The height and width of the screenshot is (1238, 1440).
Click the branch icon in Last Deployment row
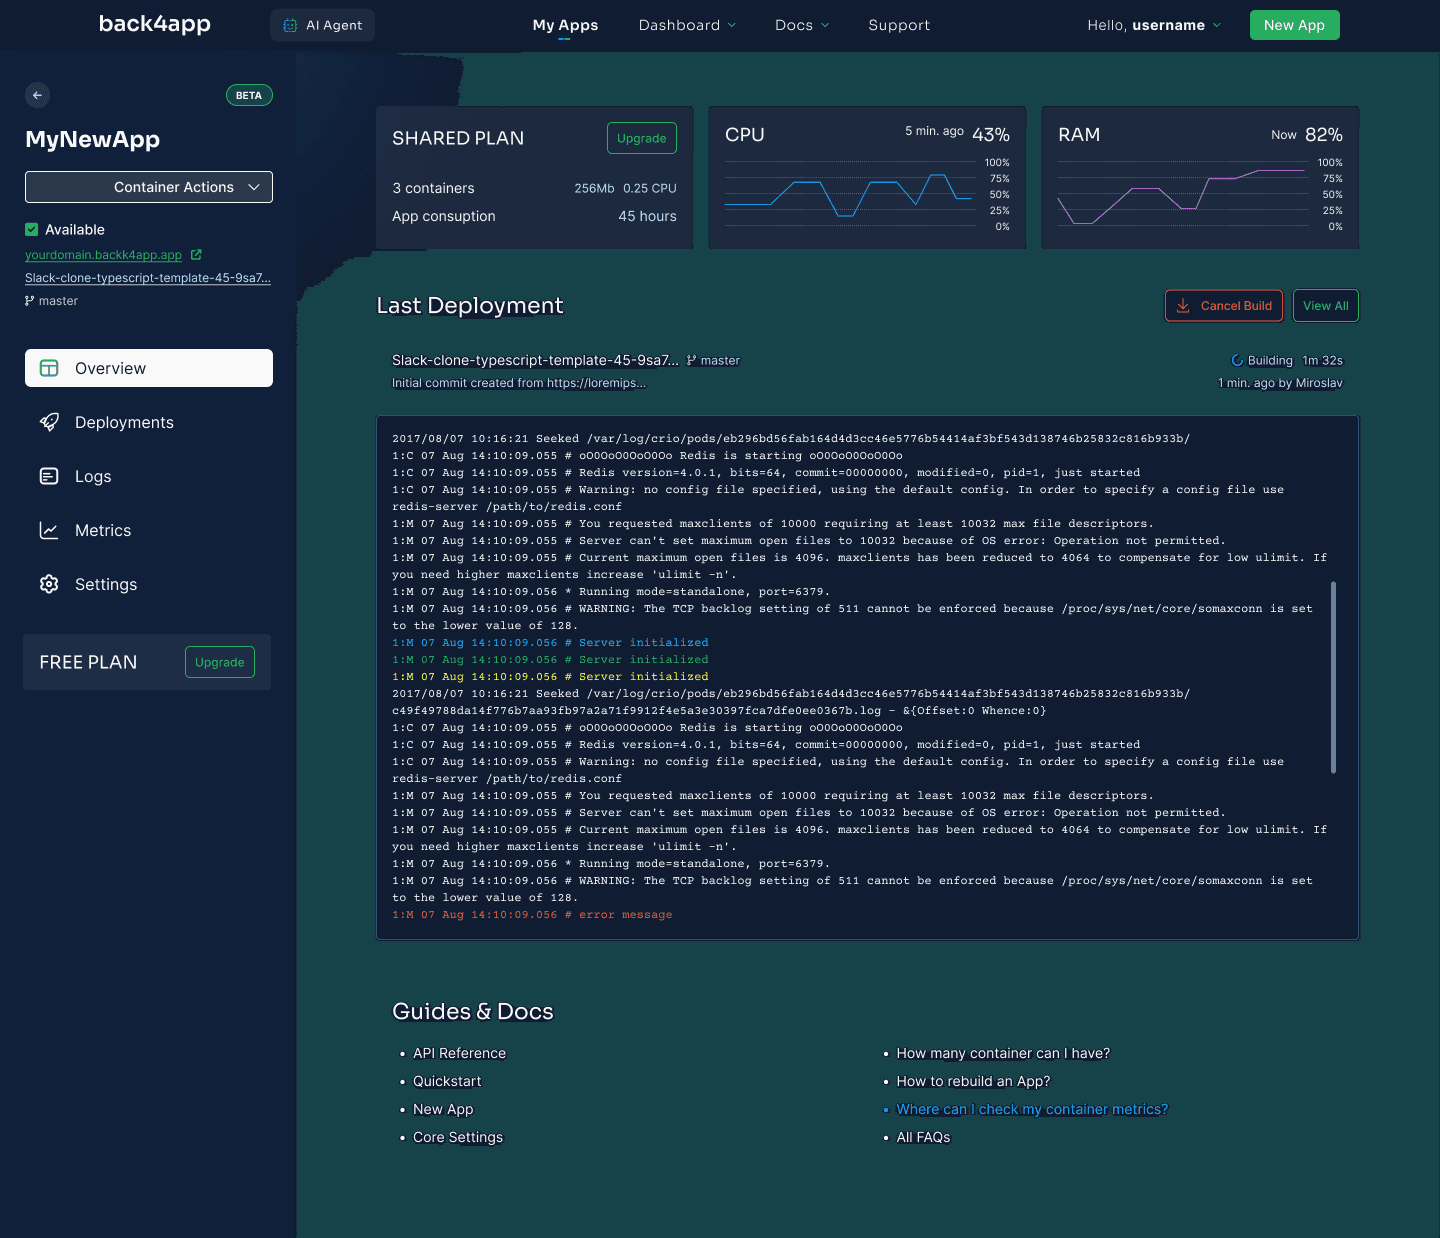tap(691, 361)
